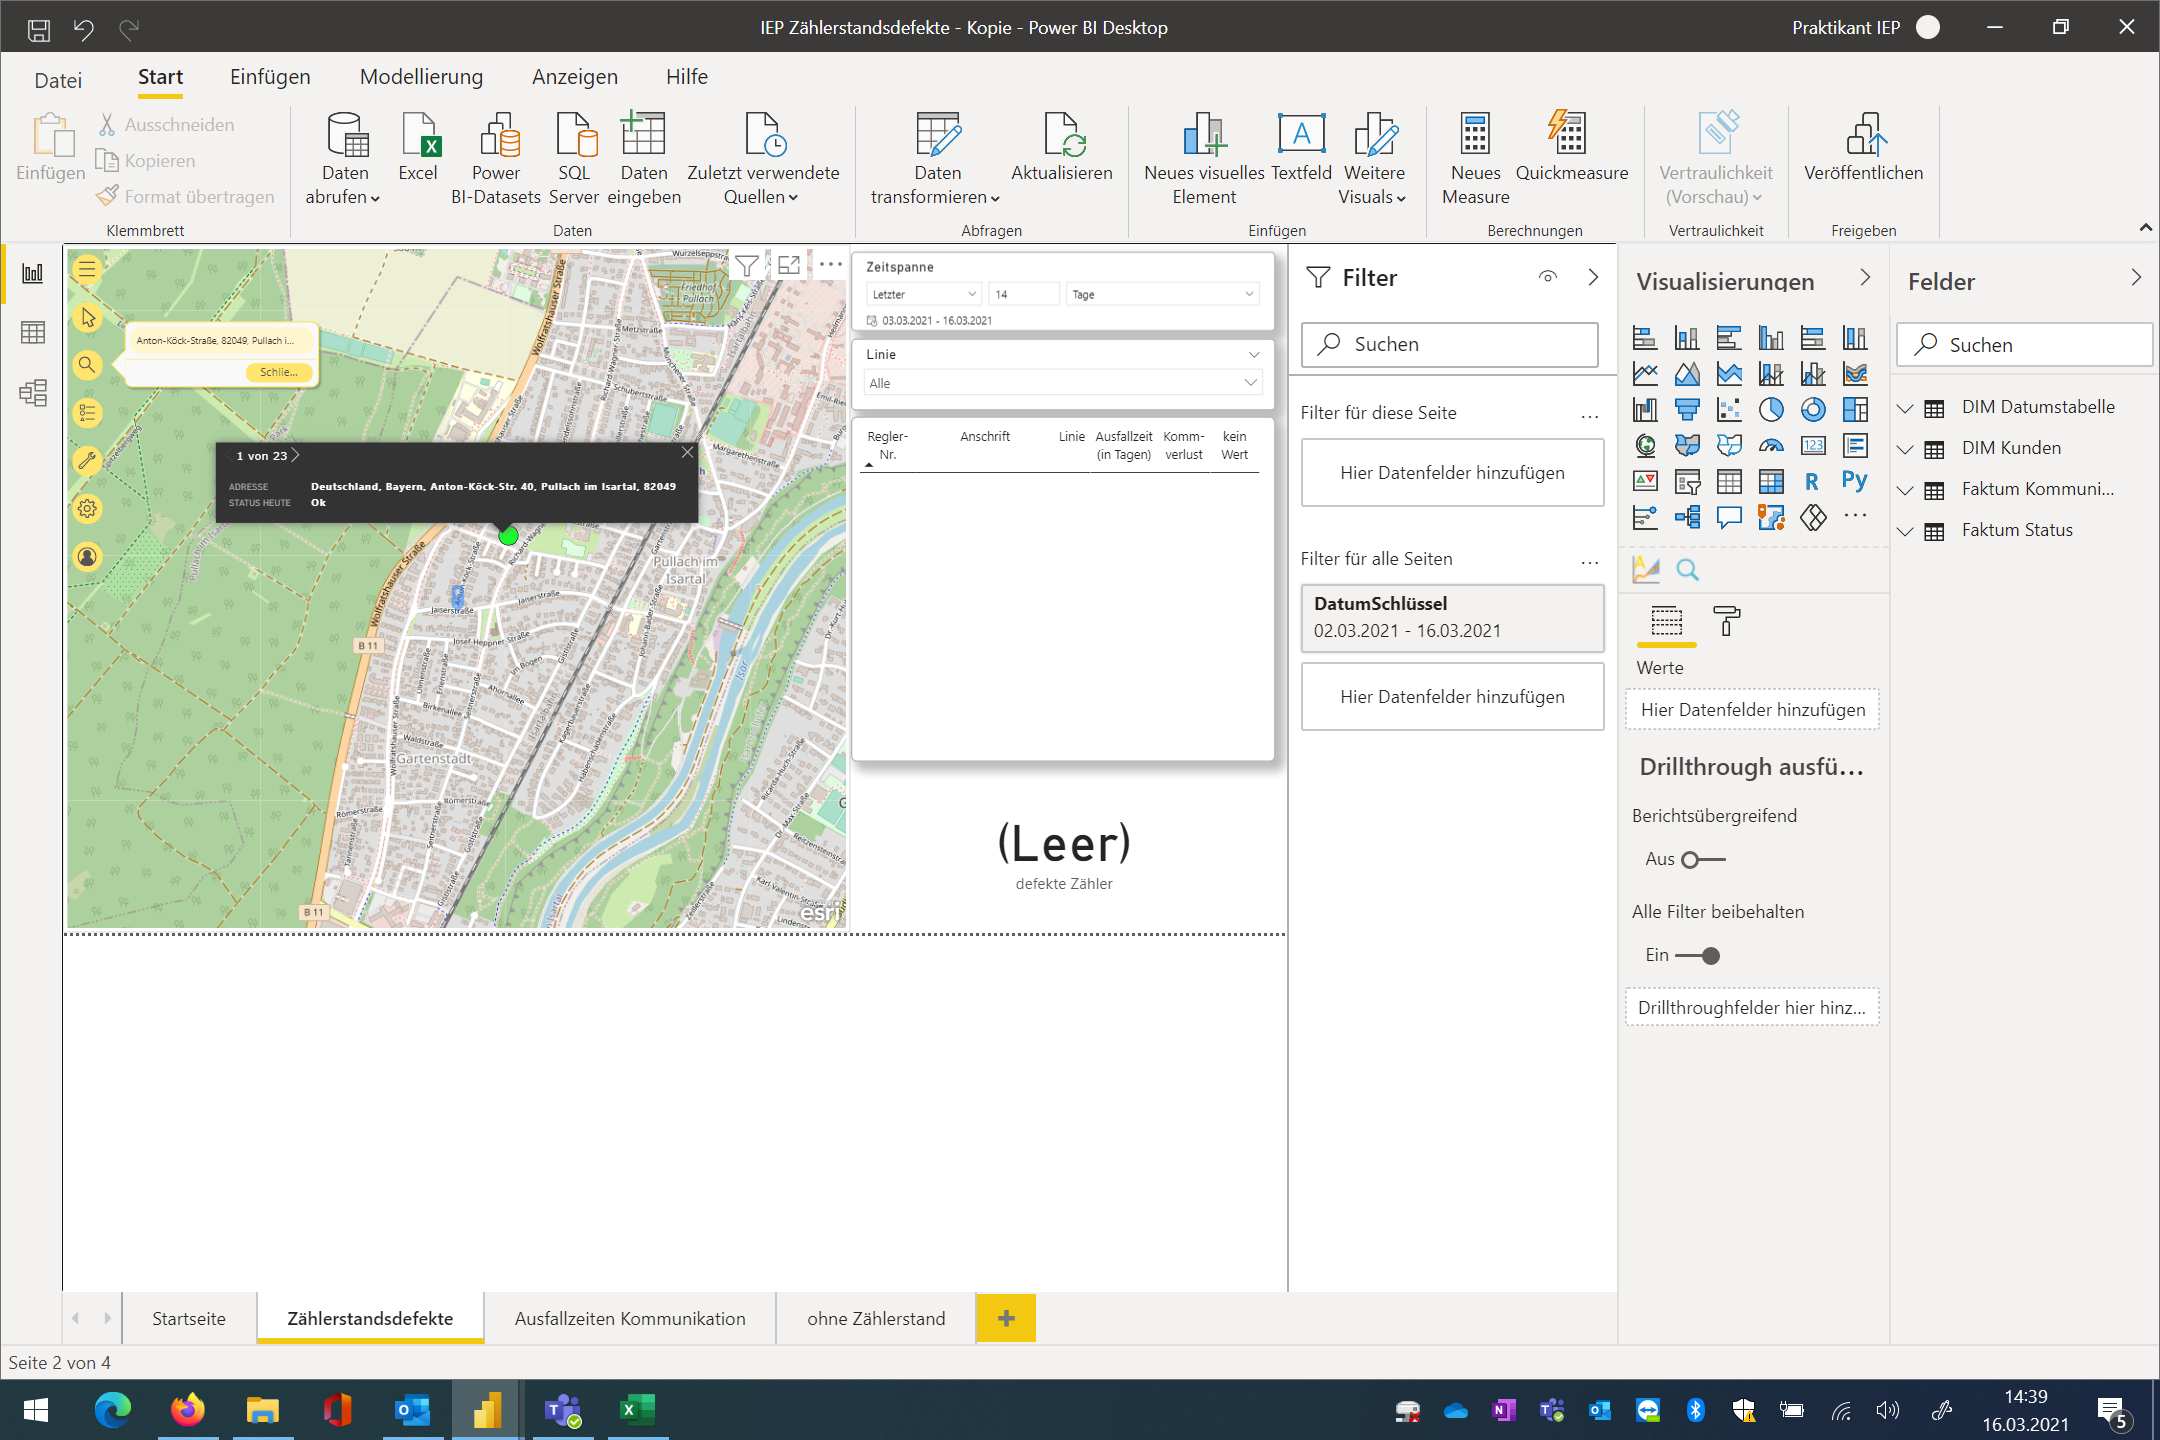The width and height of the screenshot is (2160, 1440).
Task: Open Analytics magnifier pane in Visualisierungen
Action: (1688, 570)
